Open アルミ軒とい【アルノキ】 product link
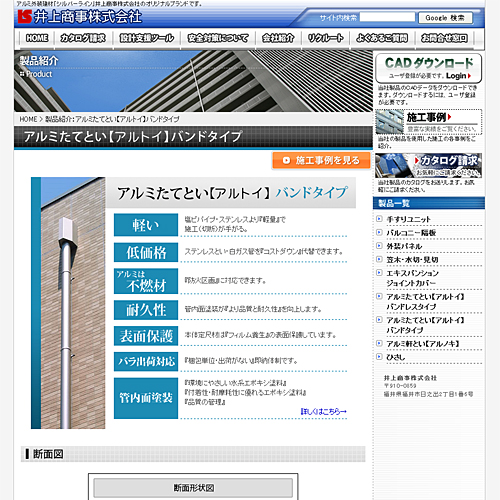 click(423, 344)
